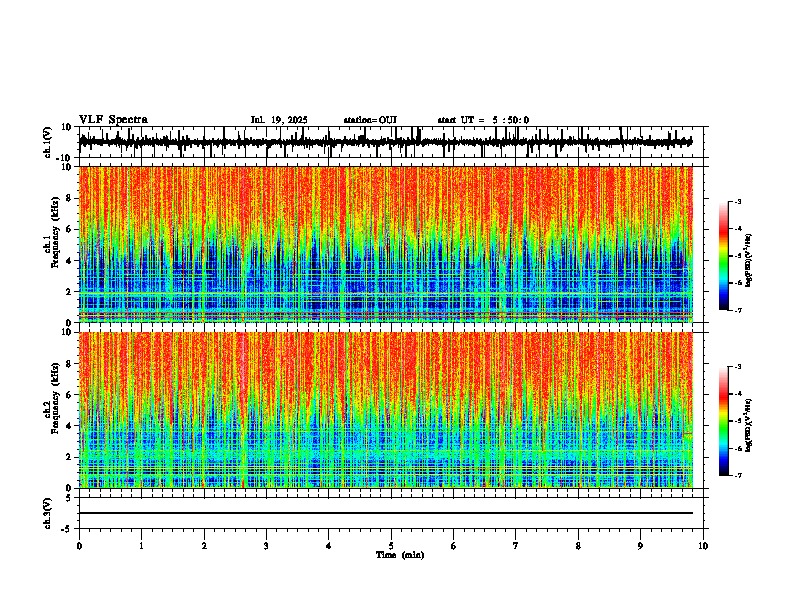Click the ch.1 voltage waveform trace panel
The image size is (792, 612).
point(391,142)
